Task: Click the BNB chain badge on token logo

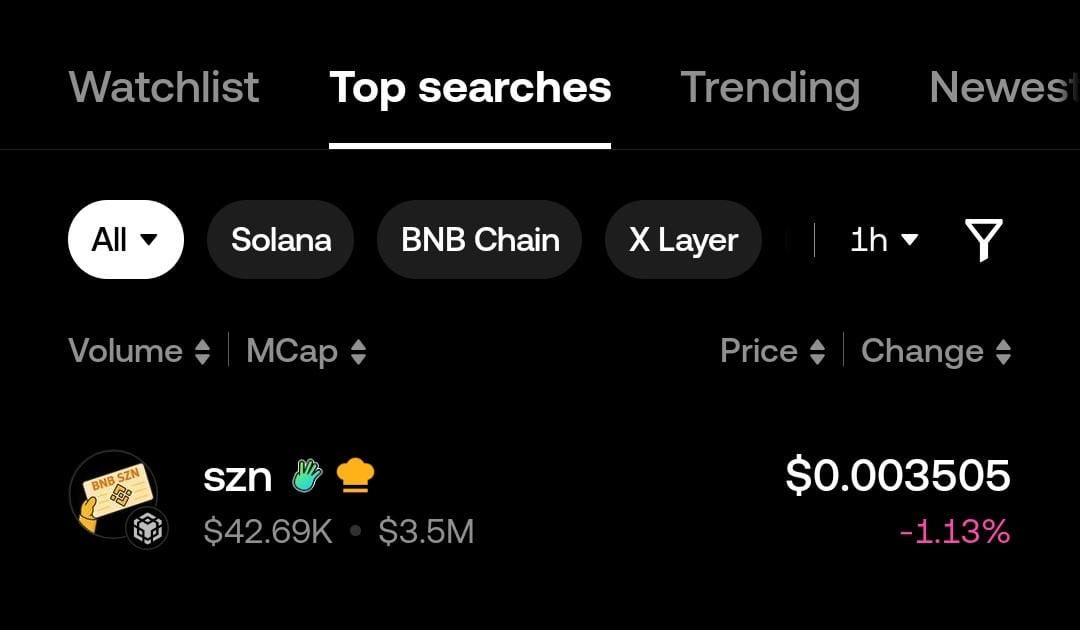Action: pyautogui.click(x=147, y=530)
